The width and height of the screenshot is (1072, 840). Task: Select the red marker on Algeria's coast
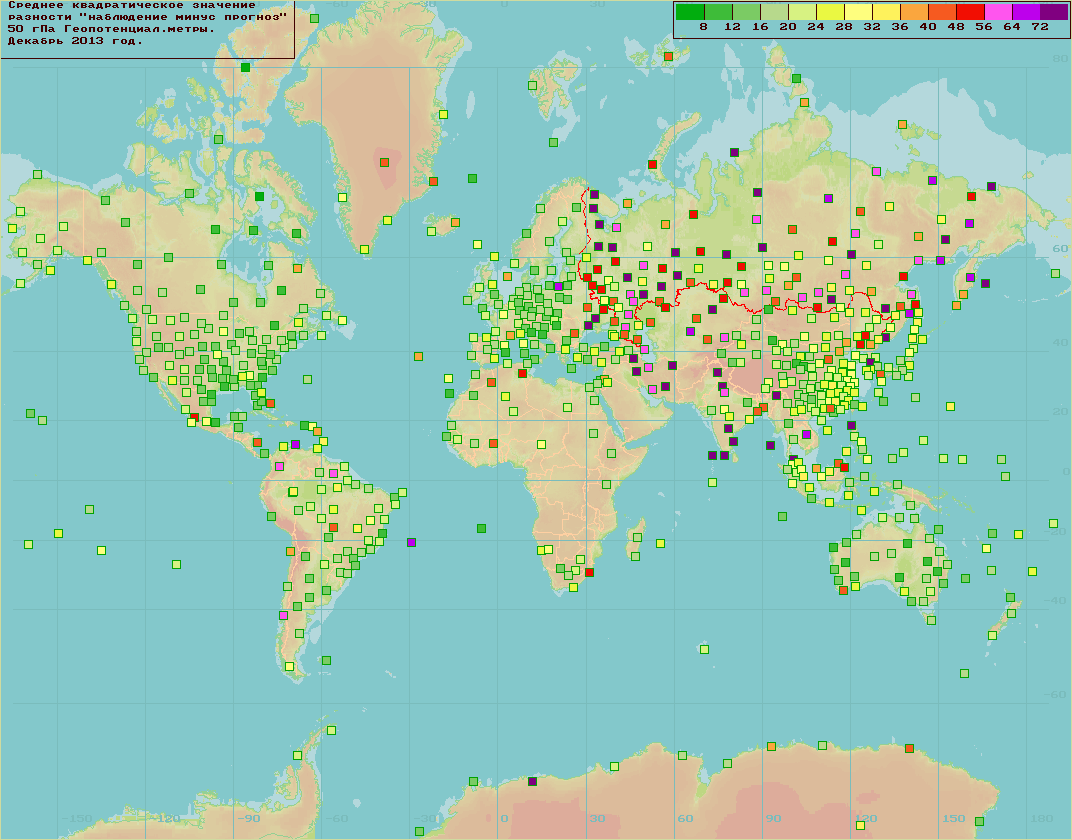[x=522, y=373]
